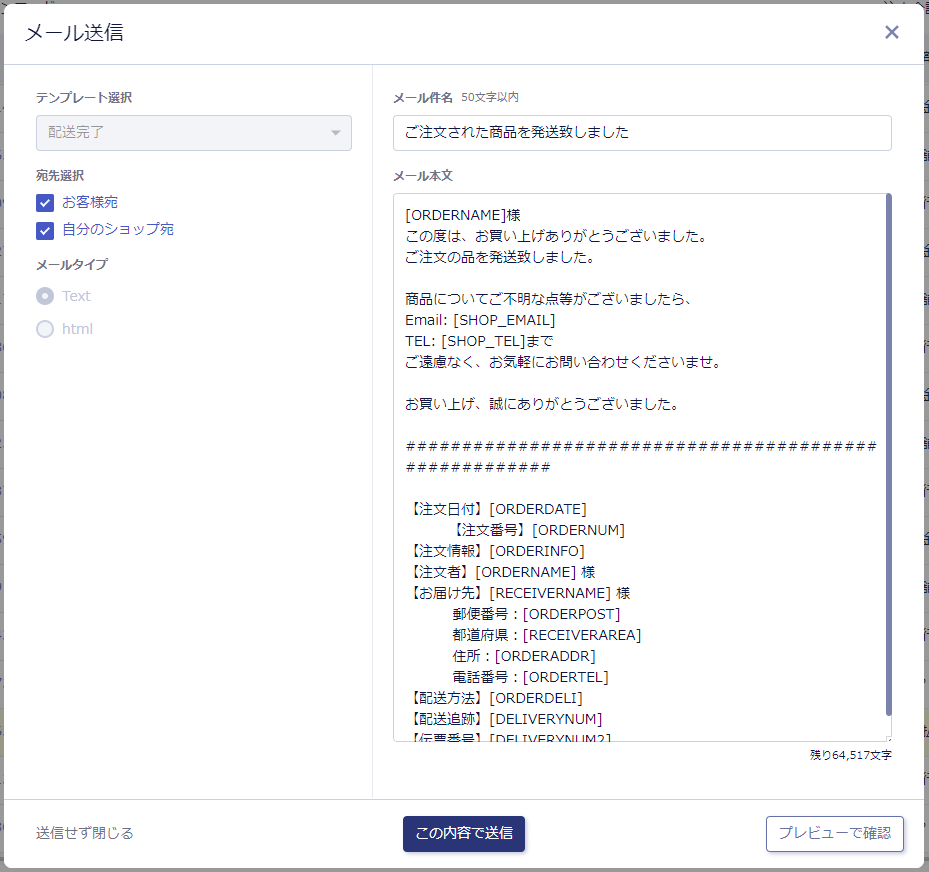
Task: Click the resize grip of the body textarea
Action: (x=887, y=737)
